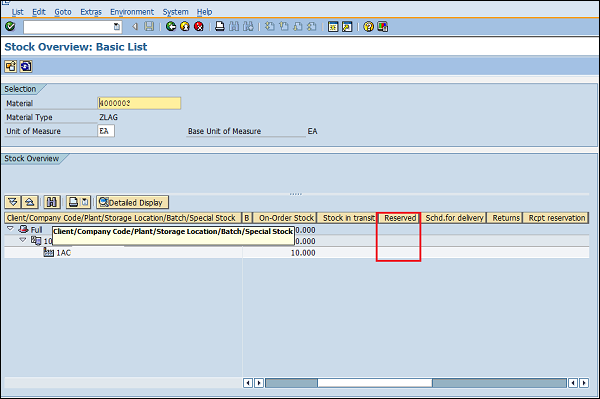Open the Help menu

point(204,12)
